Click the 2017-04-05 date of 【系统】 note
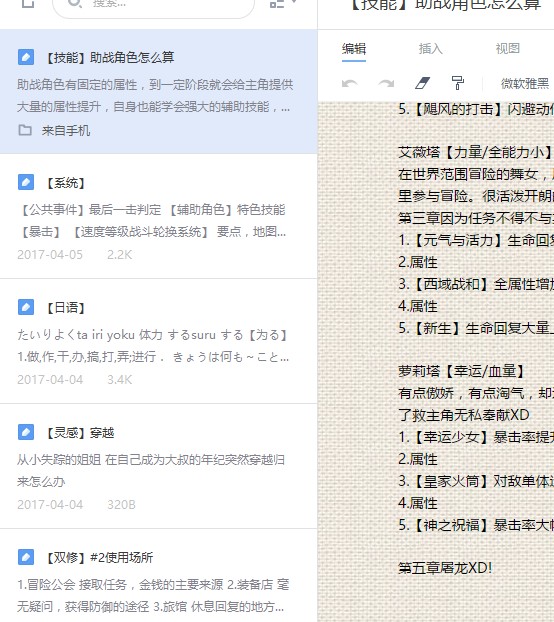The height and width of the screenshot is (622, 554). [x=50, y=255]
